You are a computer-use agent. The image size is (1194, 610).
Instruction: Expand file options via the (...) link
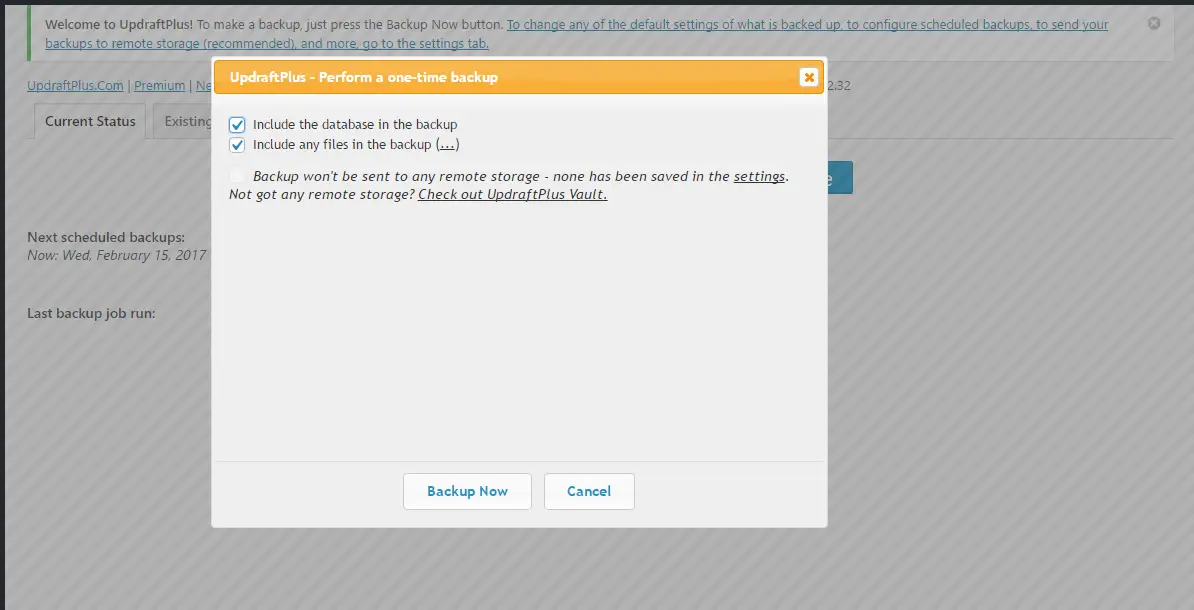[x=448, y=144]
